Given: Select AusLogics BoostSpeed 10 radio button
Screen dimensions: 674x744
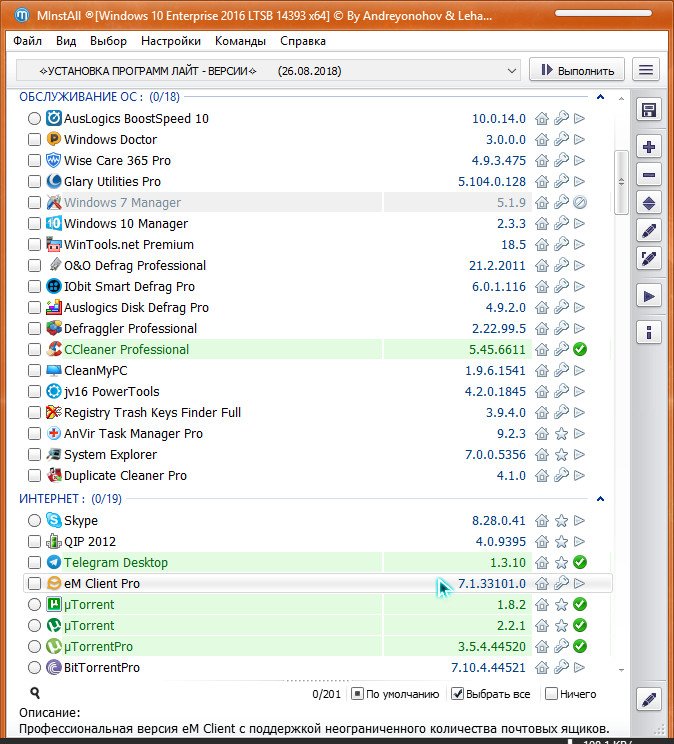Looking at the screenshot, I should click(34, 119).
